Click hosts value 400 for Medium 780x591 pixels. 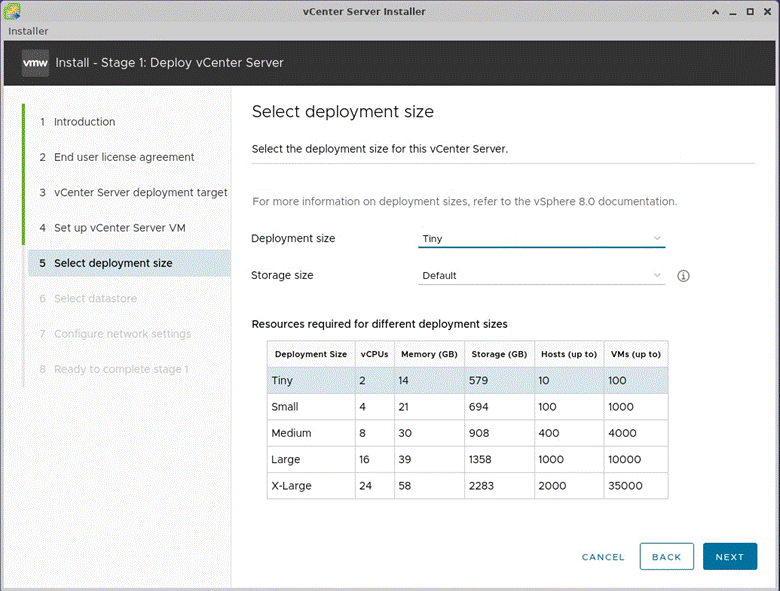point(549,433)
